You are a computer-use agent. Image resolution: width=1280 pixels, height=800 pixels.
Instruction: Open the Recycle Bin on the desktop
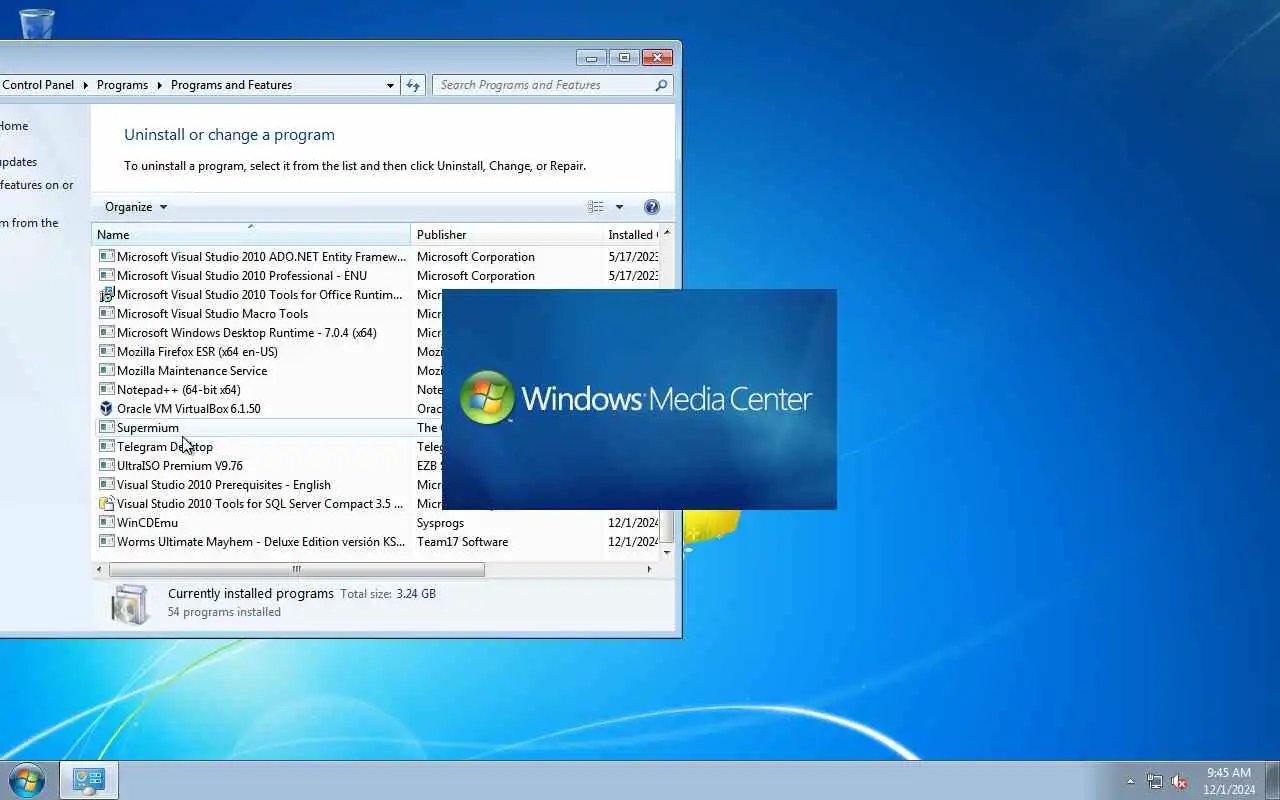(x=36, y=22)
